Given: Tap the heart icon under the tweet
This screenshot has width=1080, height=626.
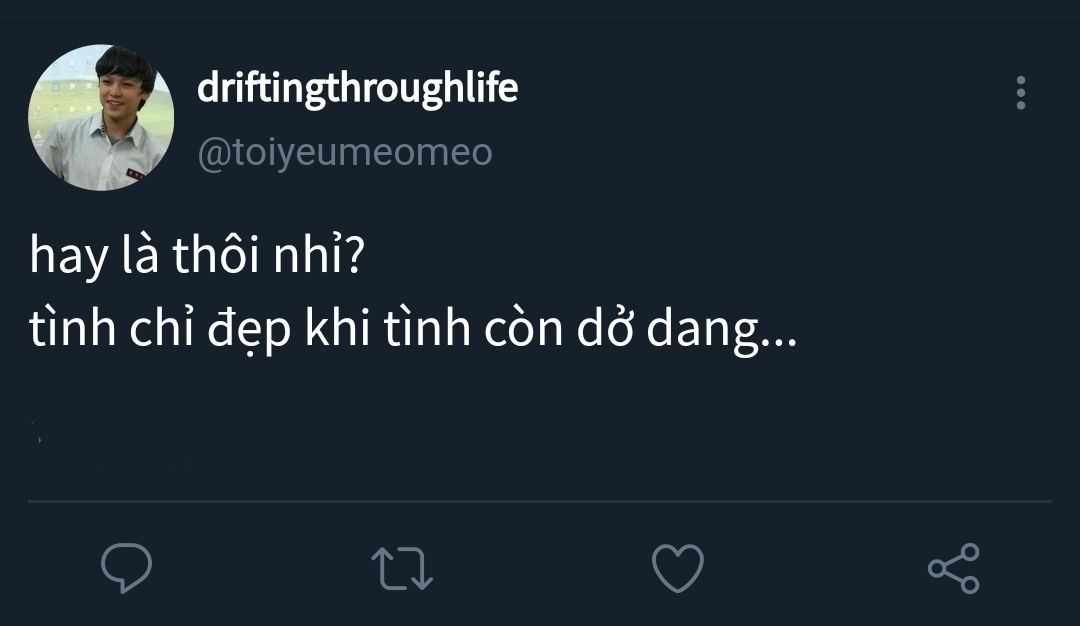Looking at the screenshot, I should pyautogui.click(x=677, y=567).
